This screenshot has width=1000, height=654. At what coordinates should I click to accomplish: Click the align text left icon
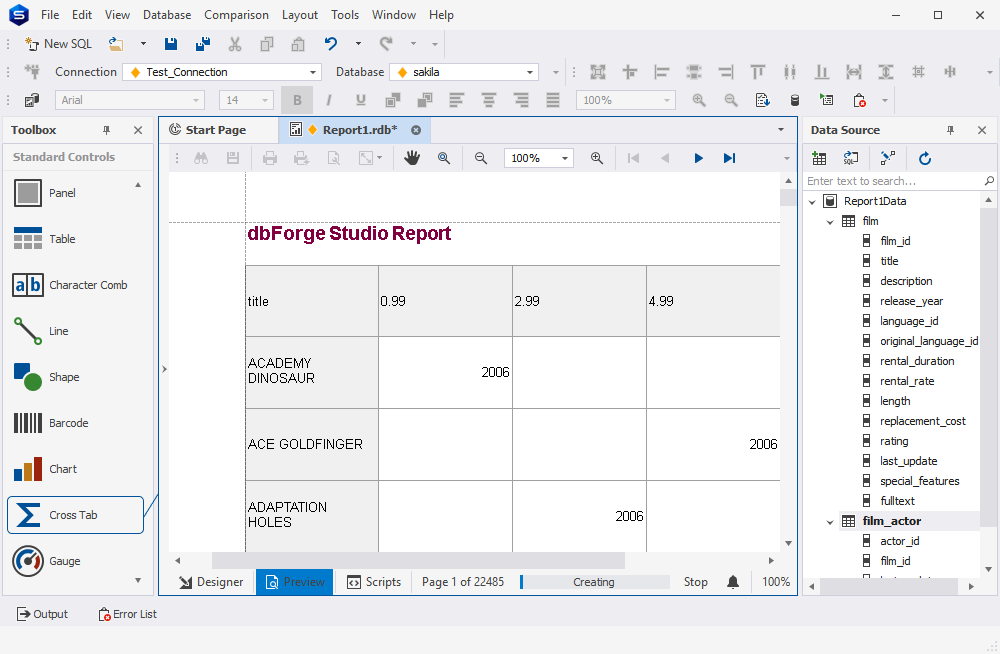click(457, 100)
